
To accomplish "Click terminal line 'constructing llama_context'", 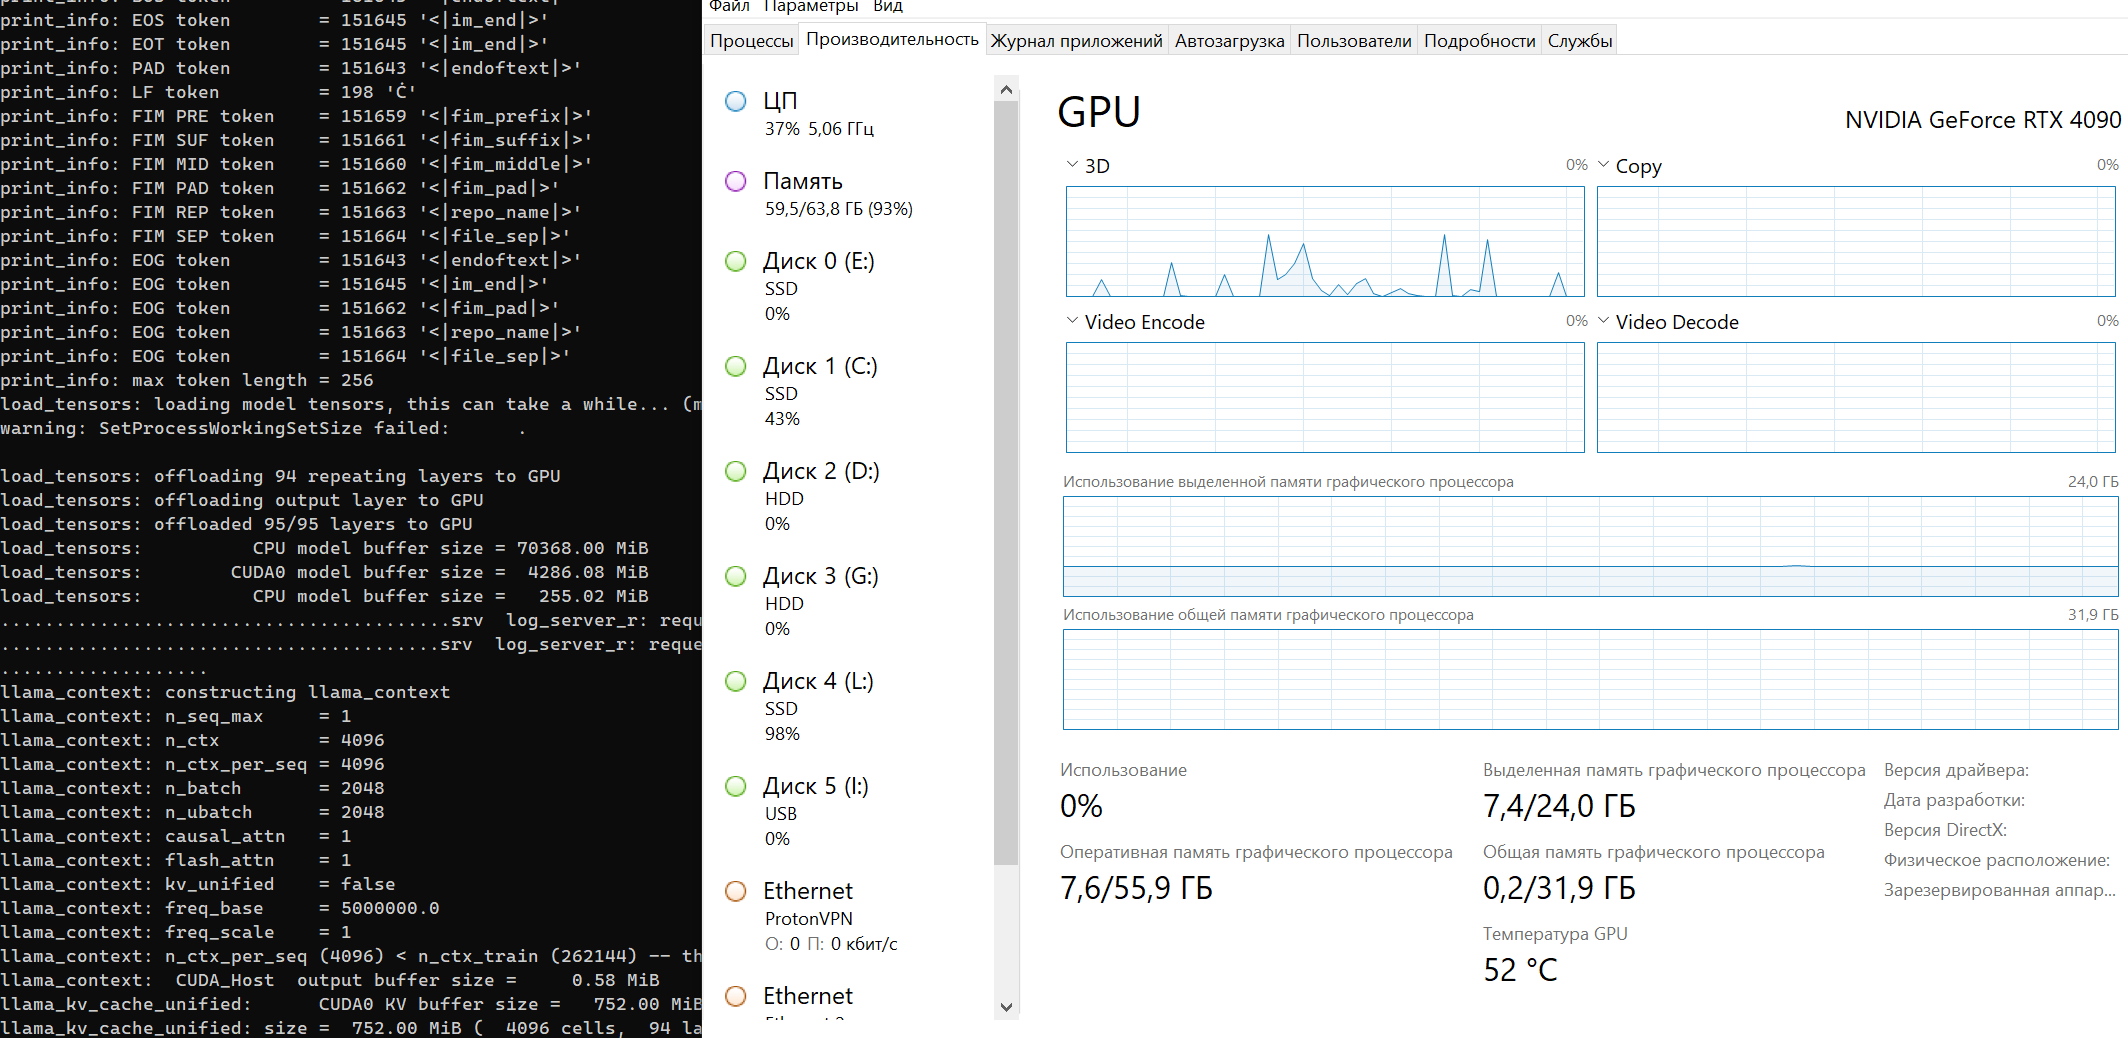I will click(x=225, y=692).
